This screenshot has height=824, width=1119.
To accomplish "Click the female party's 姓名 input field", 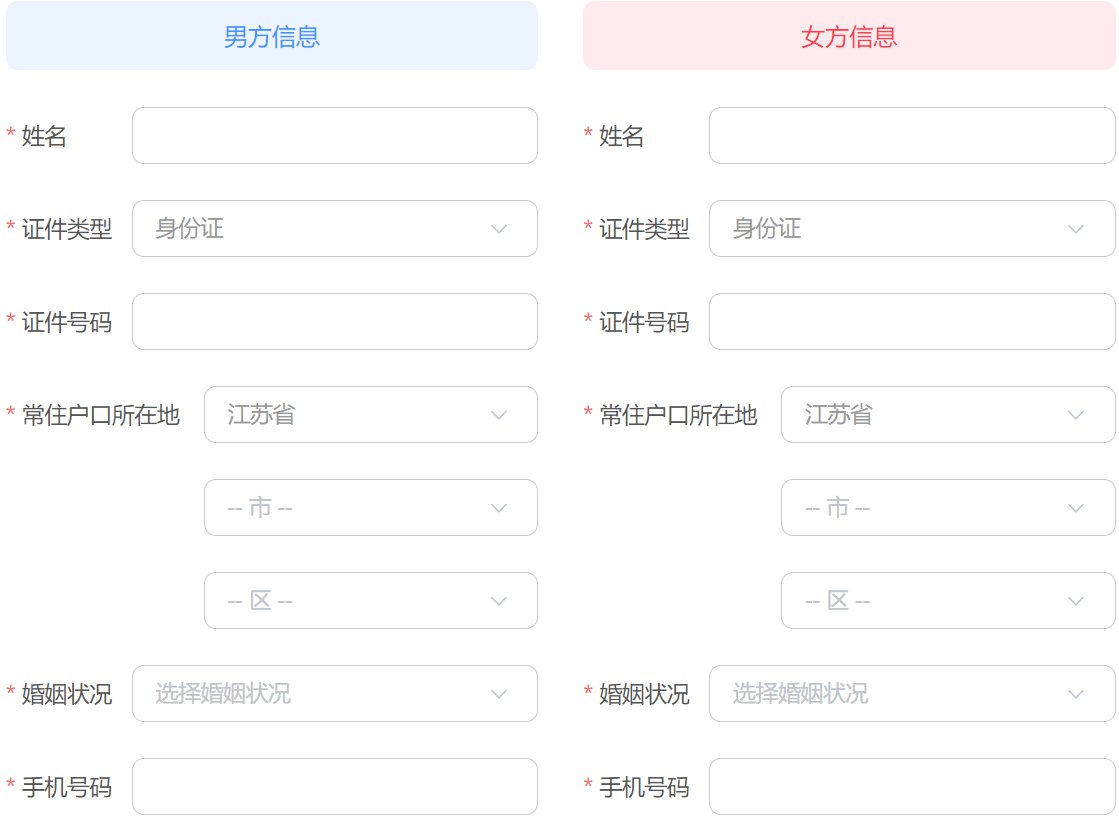I will pyautogui.click(x=911, y=136).
